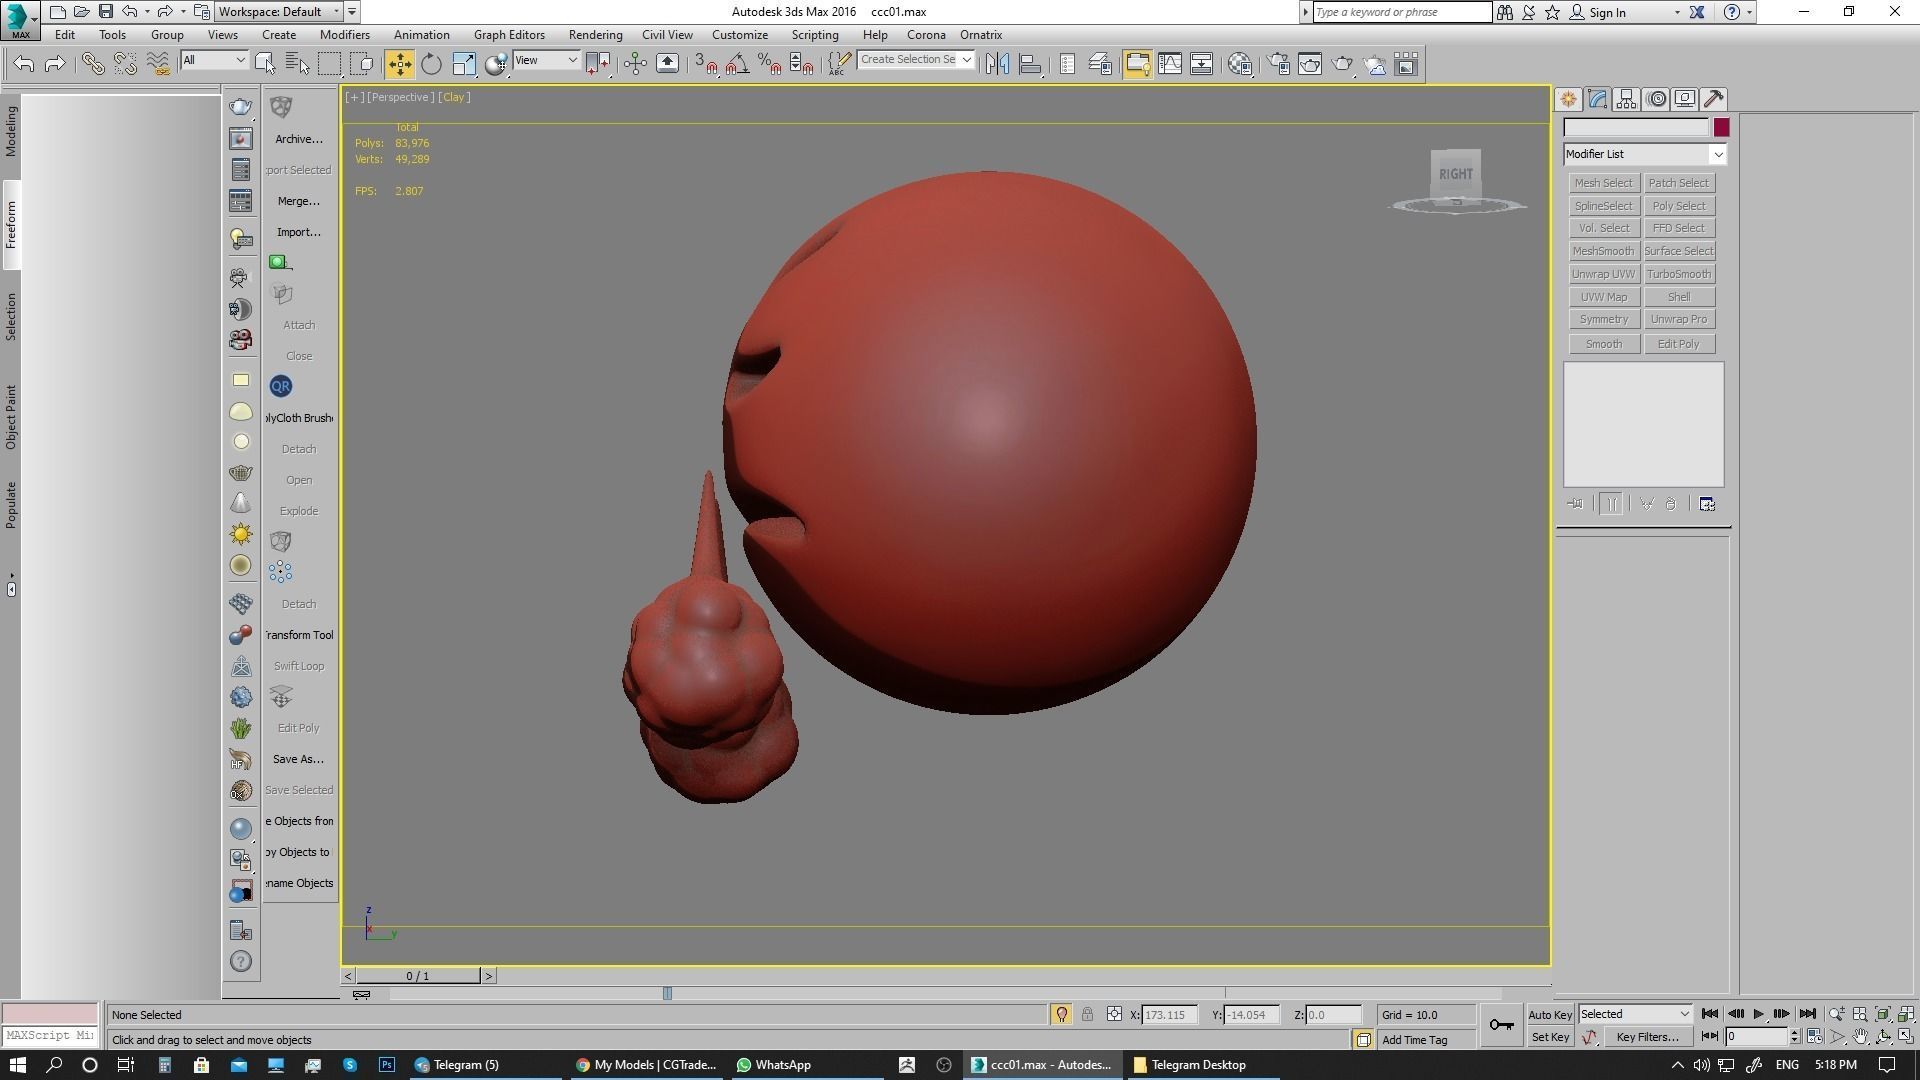Open the Render Setup icon
Image resolution: width=1920 pixels, height=1080 pixels.
(1278, 64)
